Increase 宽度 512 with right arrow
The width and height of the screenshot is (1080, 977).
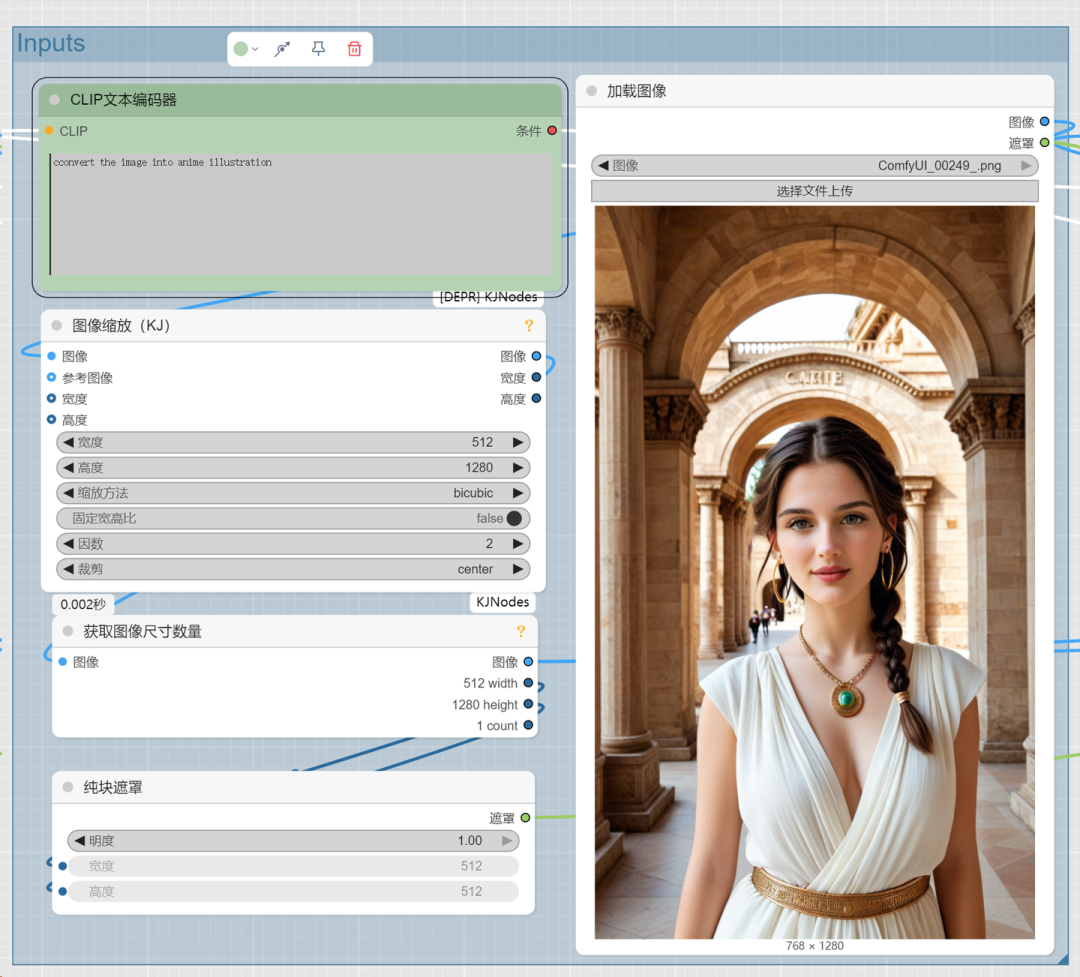517,442
